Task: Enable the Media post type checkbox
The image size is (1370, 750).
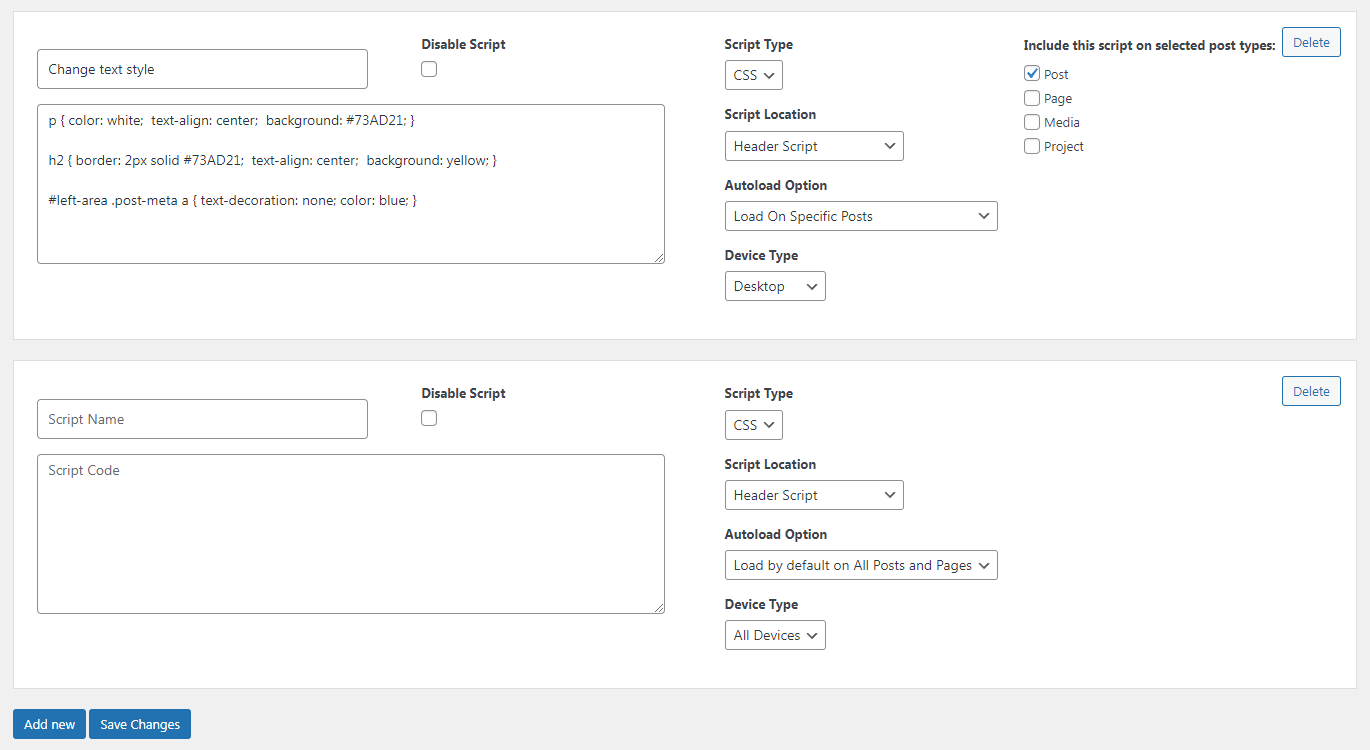Action: [x=1032, y=122]
